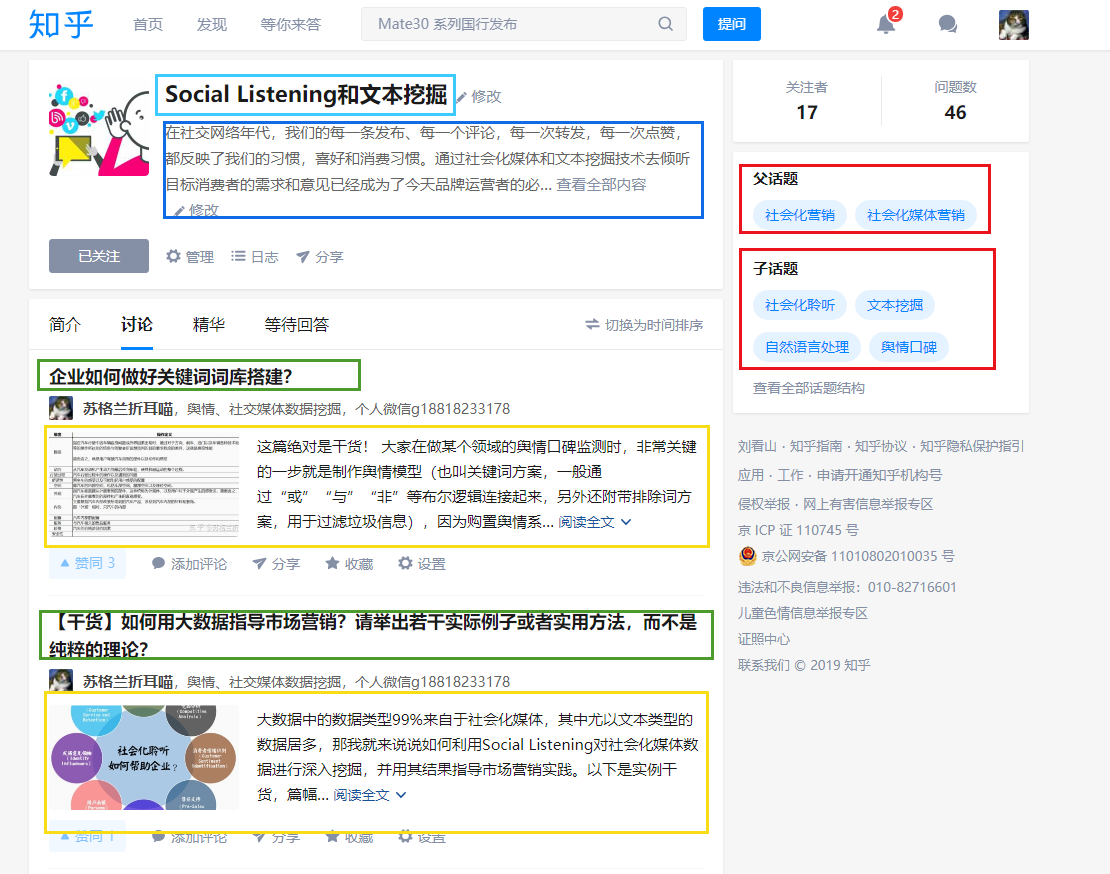Viewport: 1110px width, 874px height.
Task: Switch to the 等待回答 tab
Action: click(x=297, y=325)
